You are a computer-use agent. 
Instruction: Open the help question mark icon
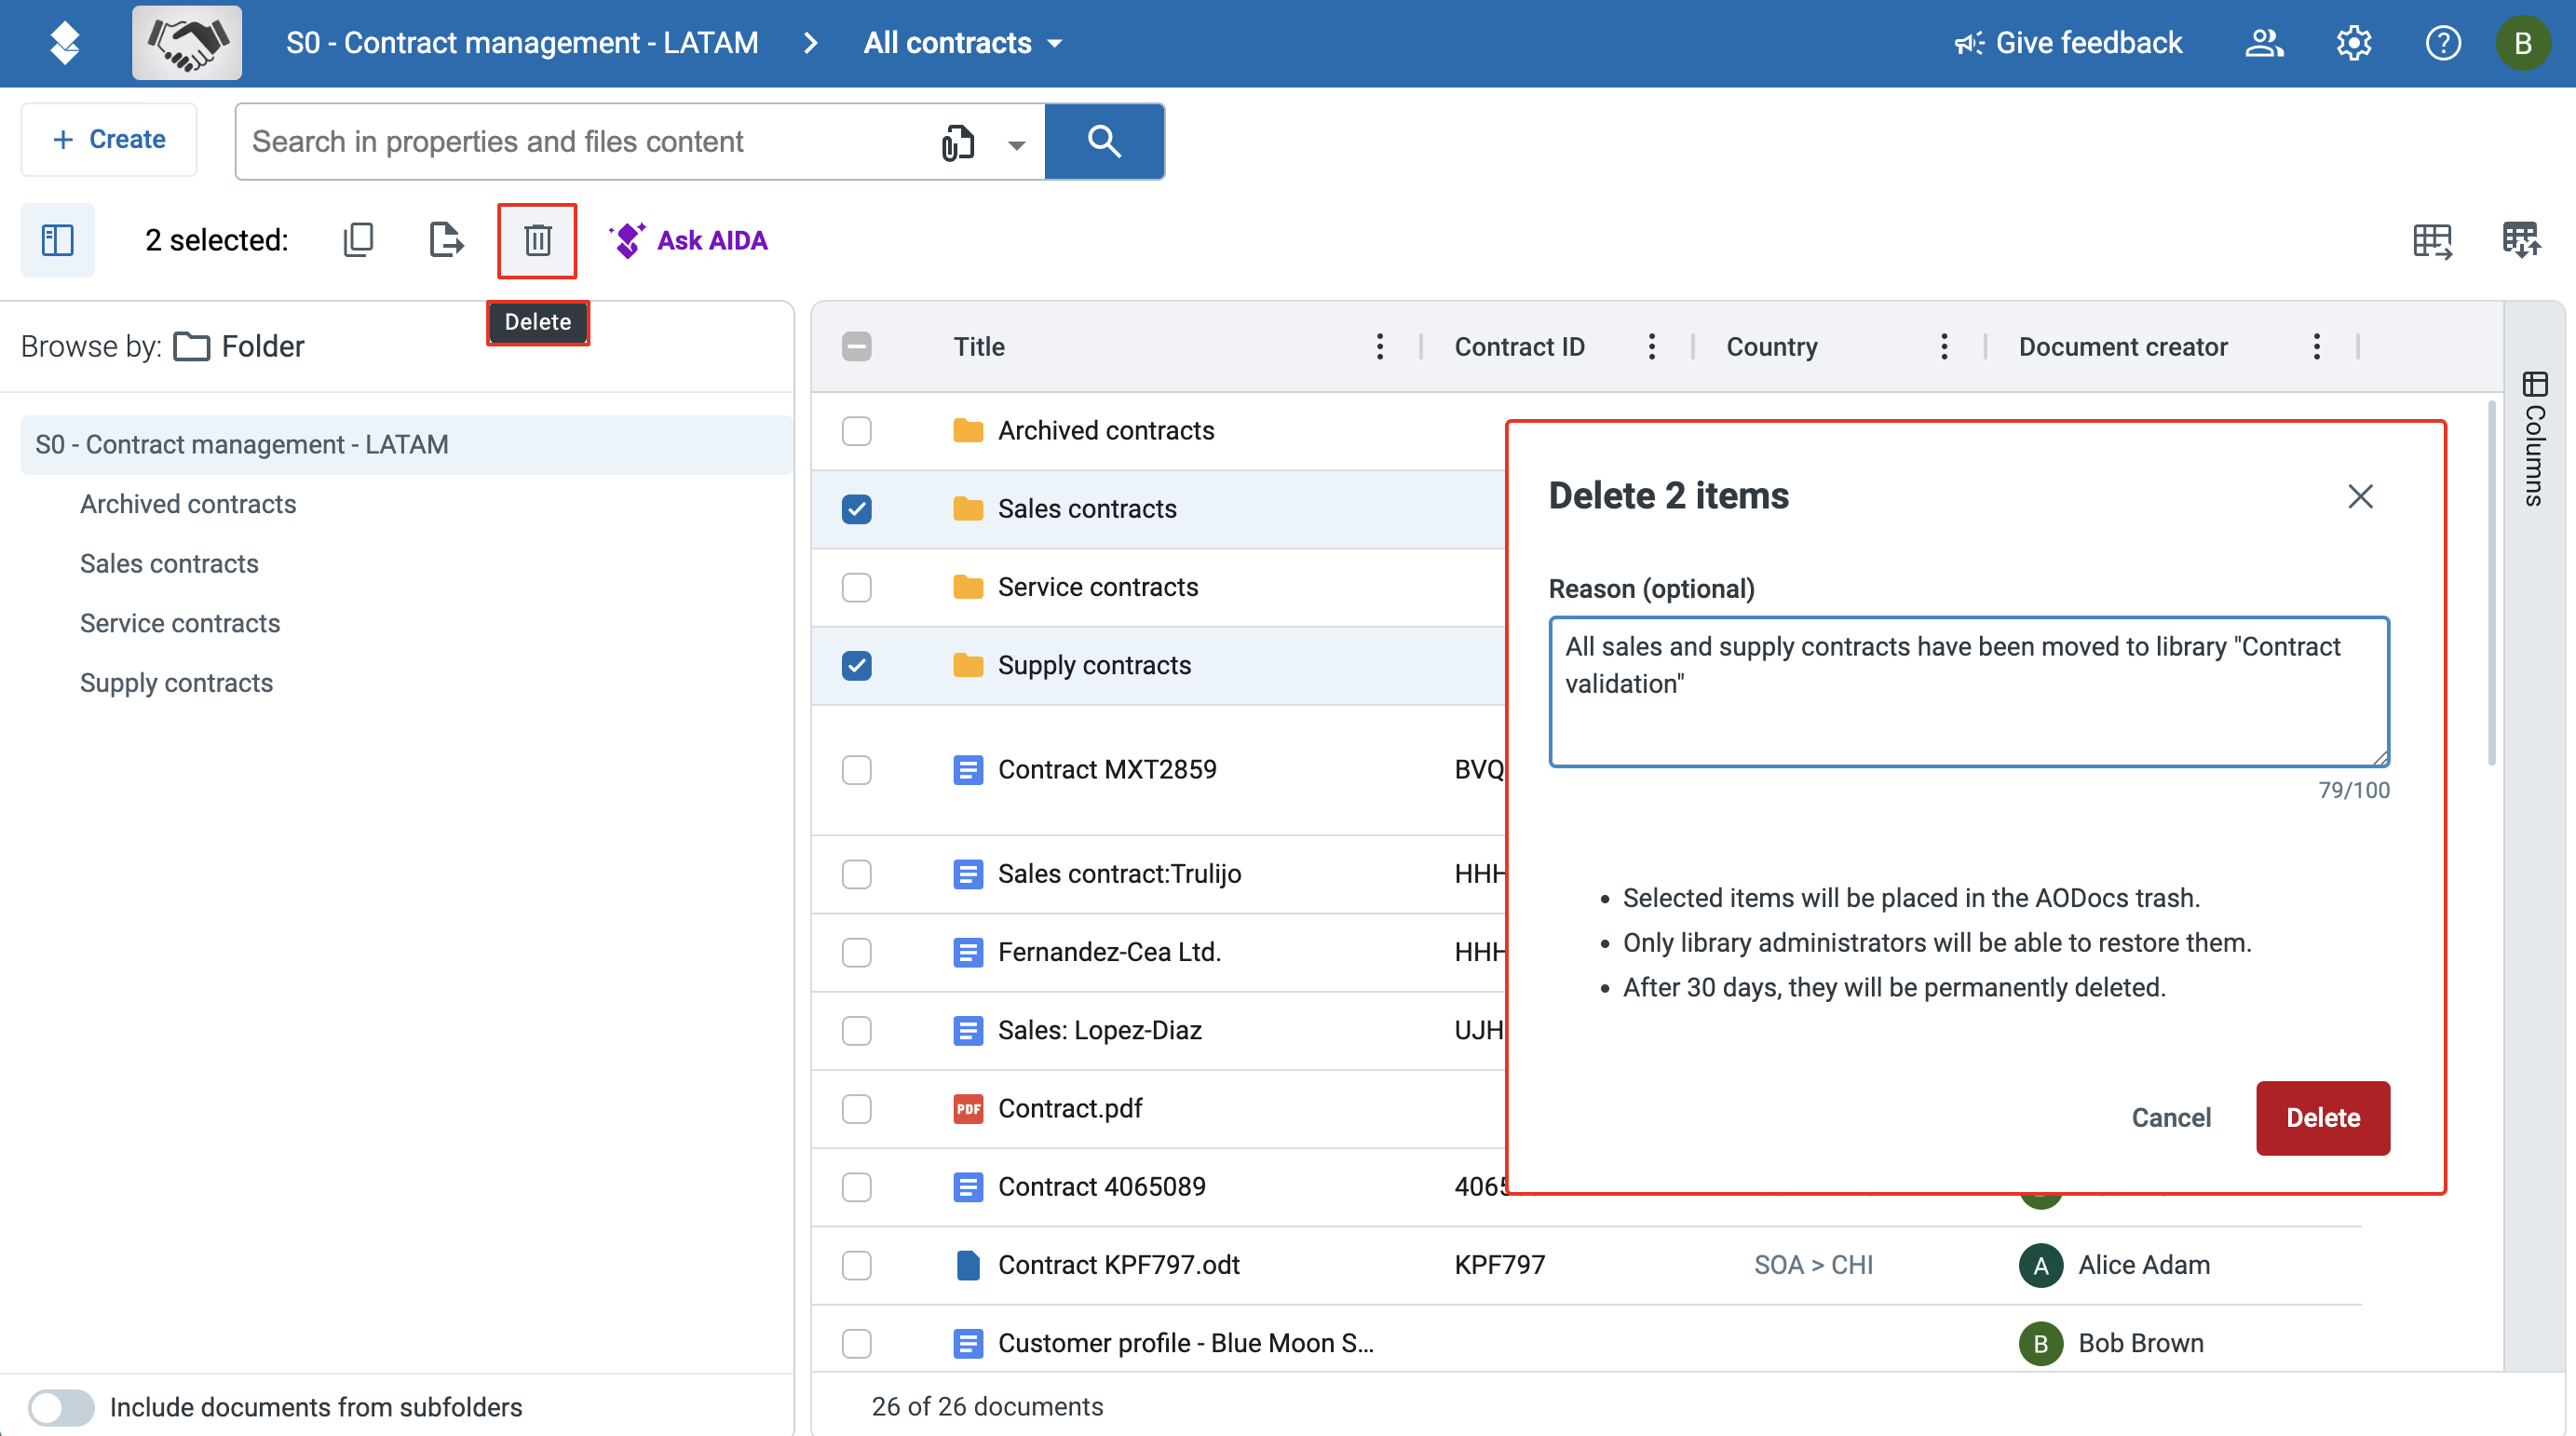(x=2443, y=43)
